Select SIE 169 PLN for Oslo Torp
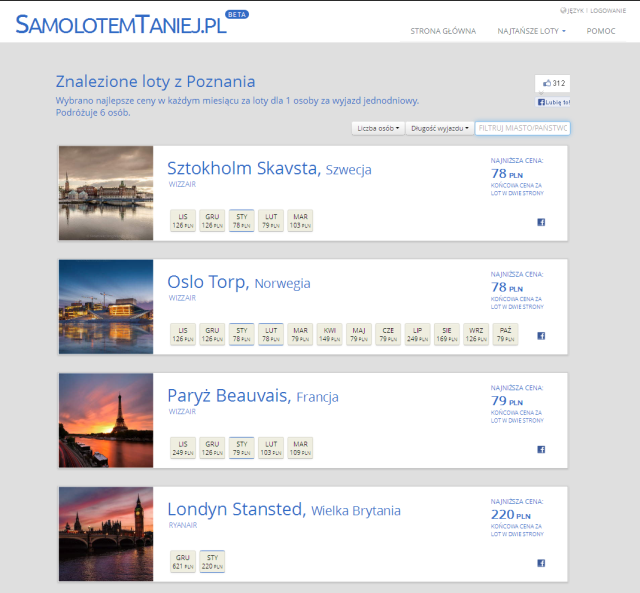This screenshot has width=640, height=593. coord(447,334)
